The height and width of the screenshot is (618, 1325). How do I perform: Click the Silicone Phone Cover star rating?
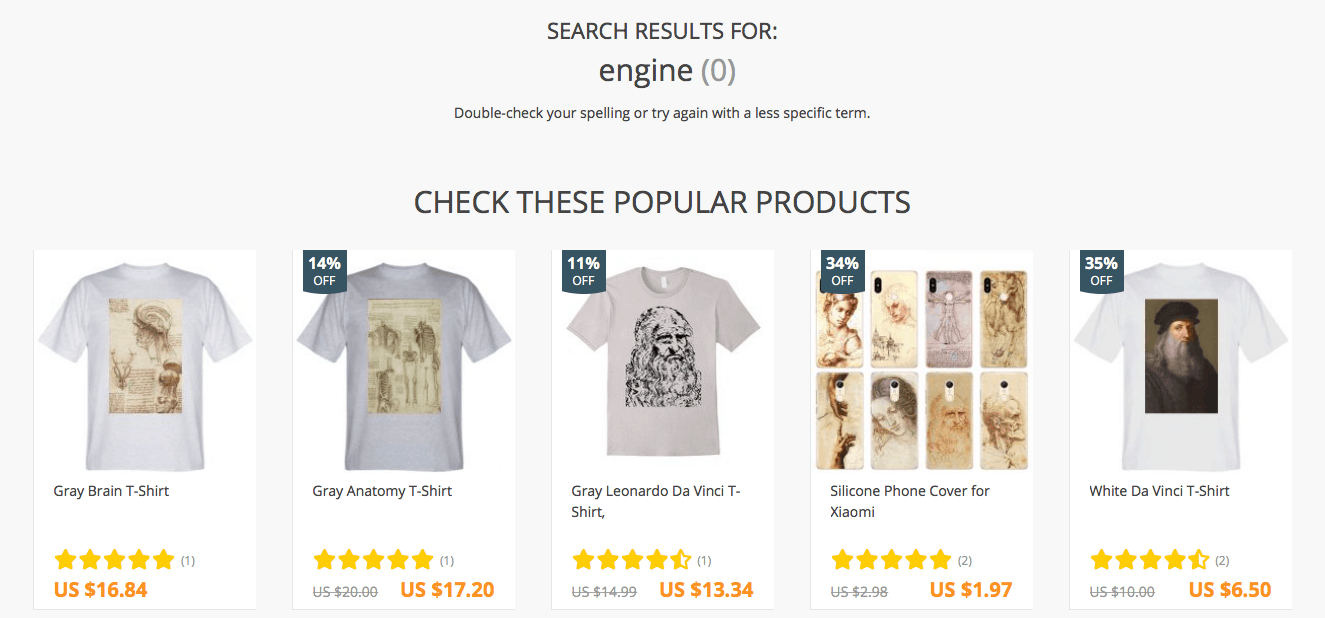pyautogui.click(x=891, y=560)
